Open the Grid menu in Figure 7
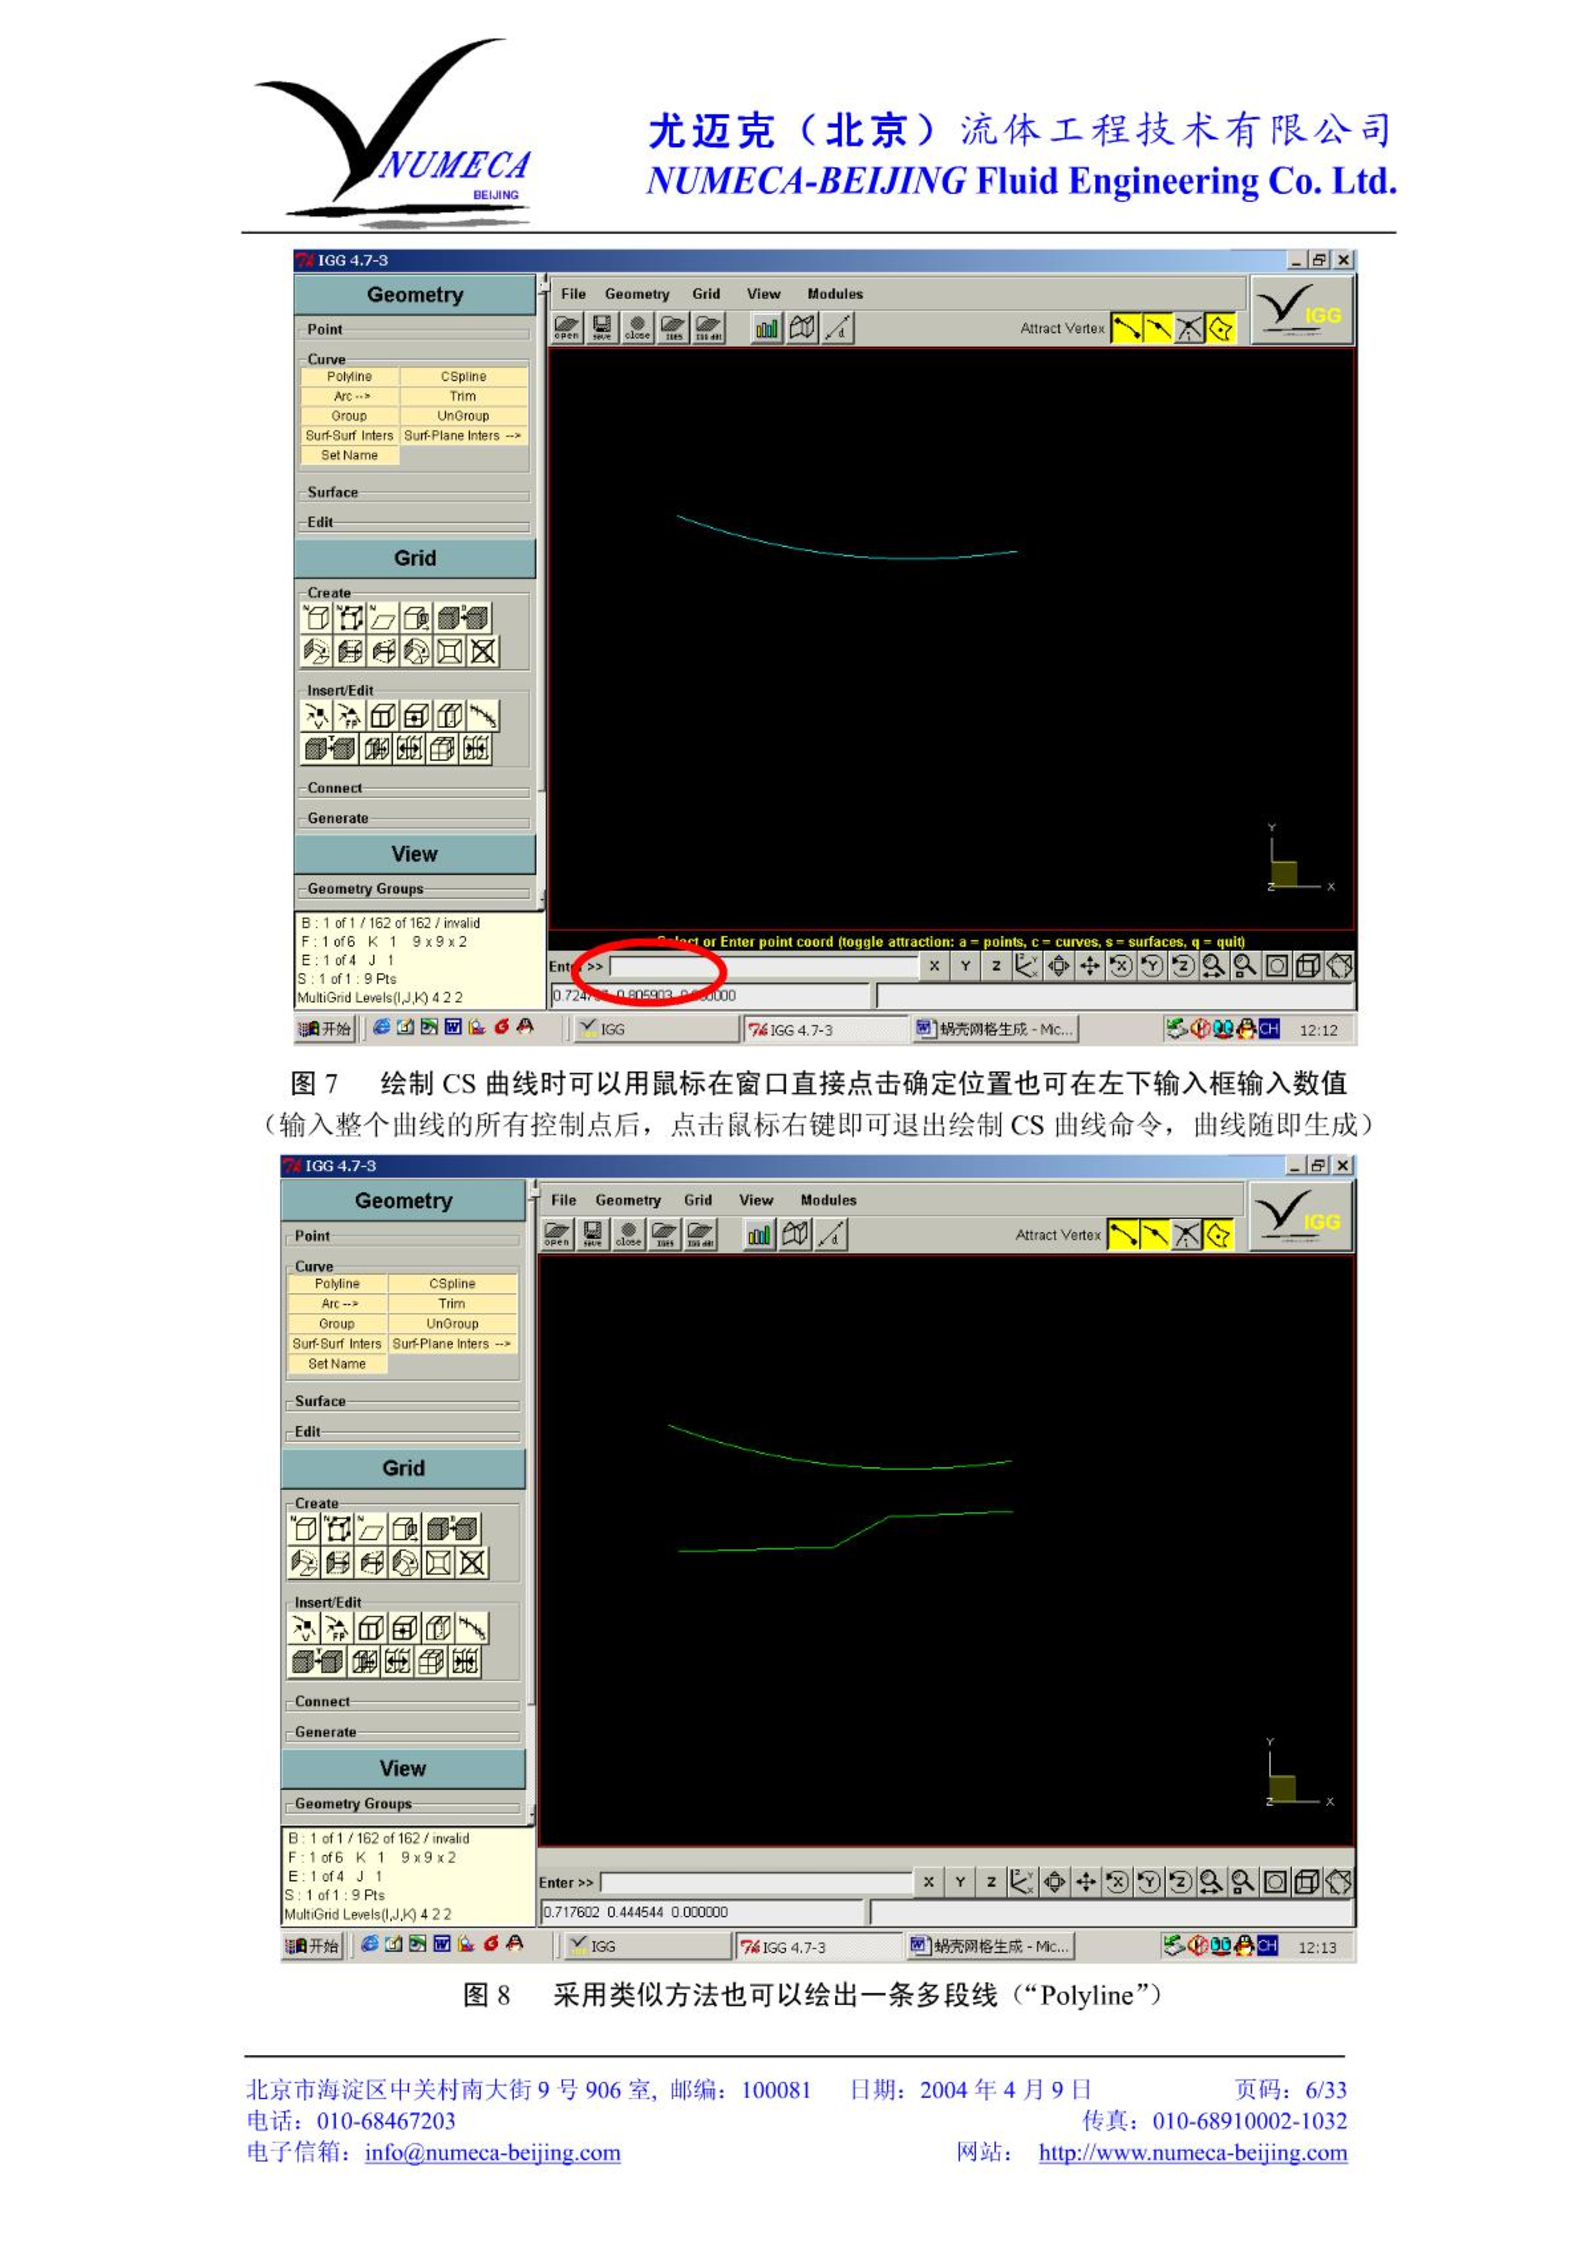 pyautogui.click(x=706, y=294)
